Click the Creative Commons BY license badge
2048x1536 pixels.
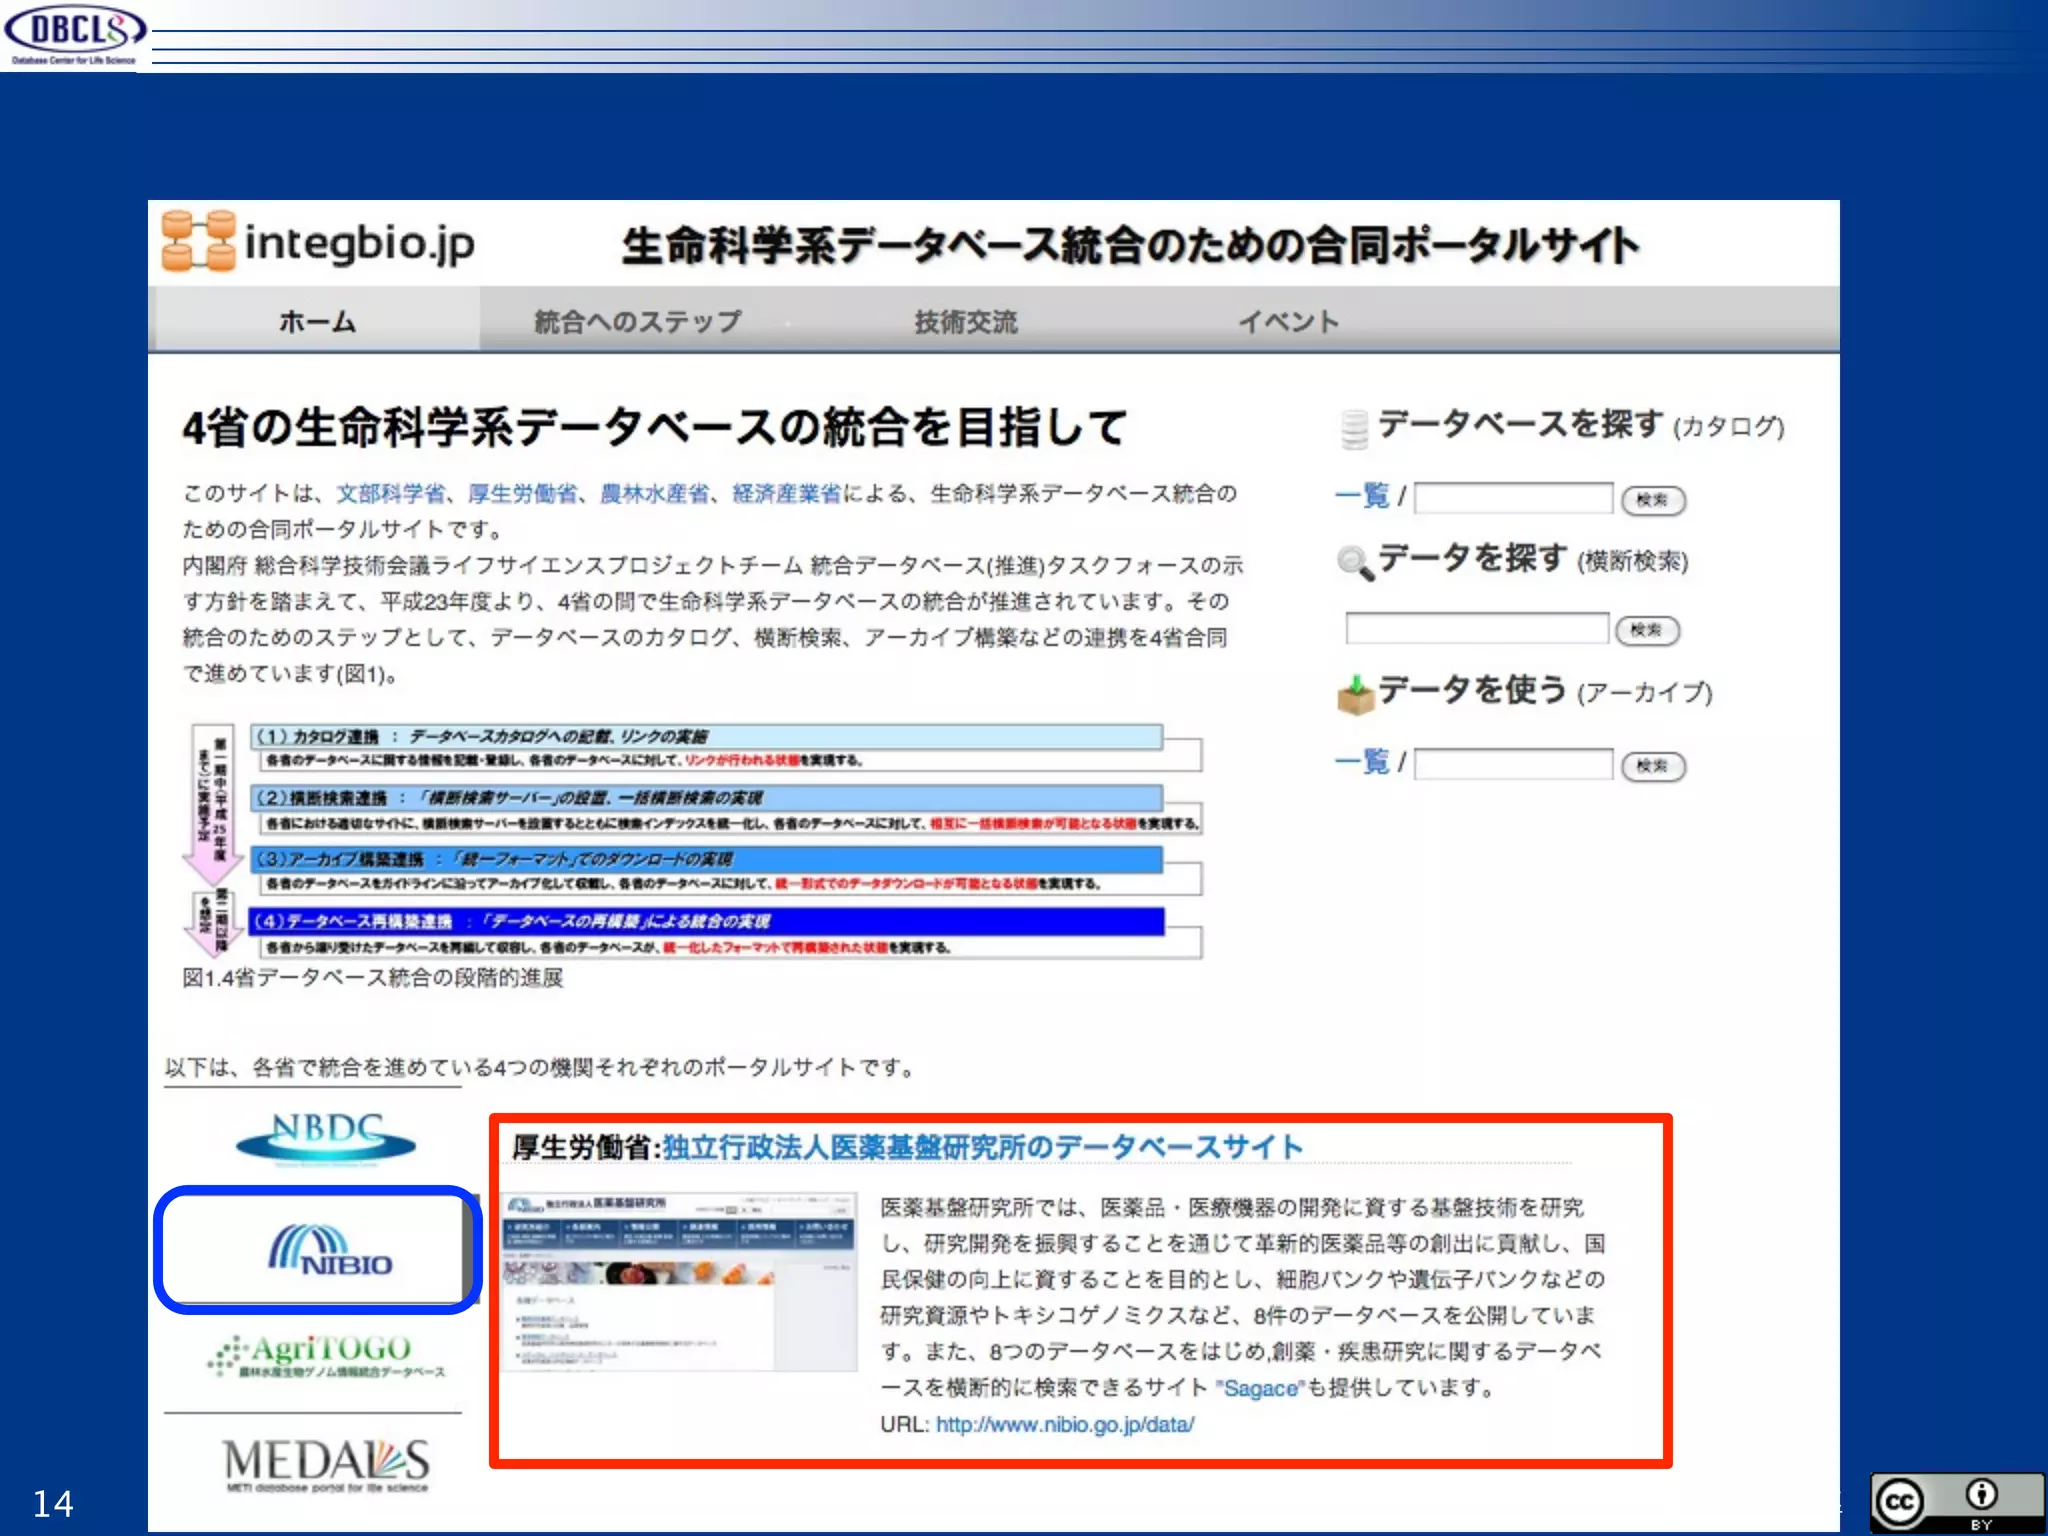[1957, 1501]
